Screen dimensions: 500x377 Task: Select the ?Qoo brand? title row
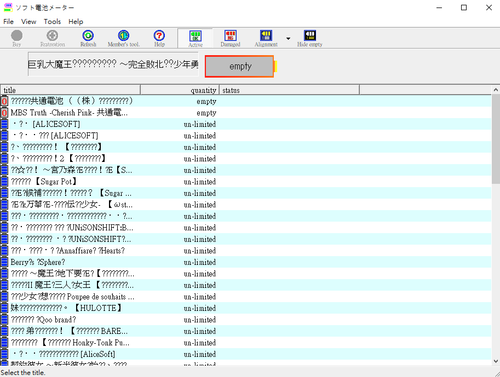coord(246,320)
